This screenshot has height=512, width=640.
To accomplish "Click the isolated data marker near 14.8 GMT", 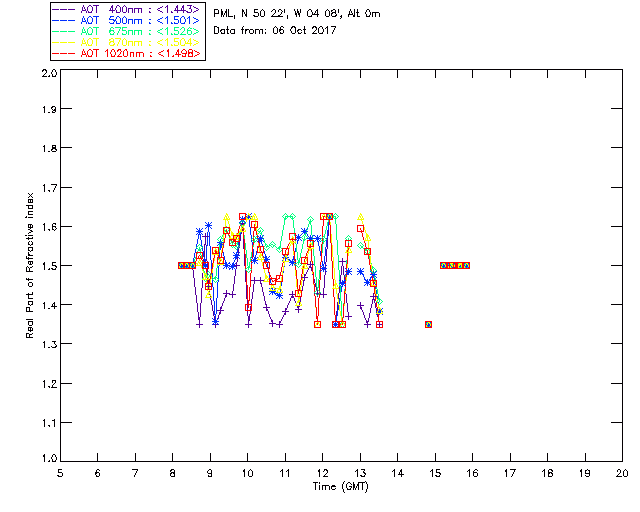I will coord(428,325).
